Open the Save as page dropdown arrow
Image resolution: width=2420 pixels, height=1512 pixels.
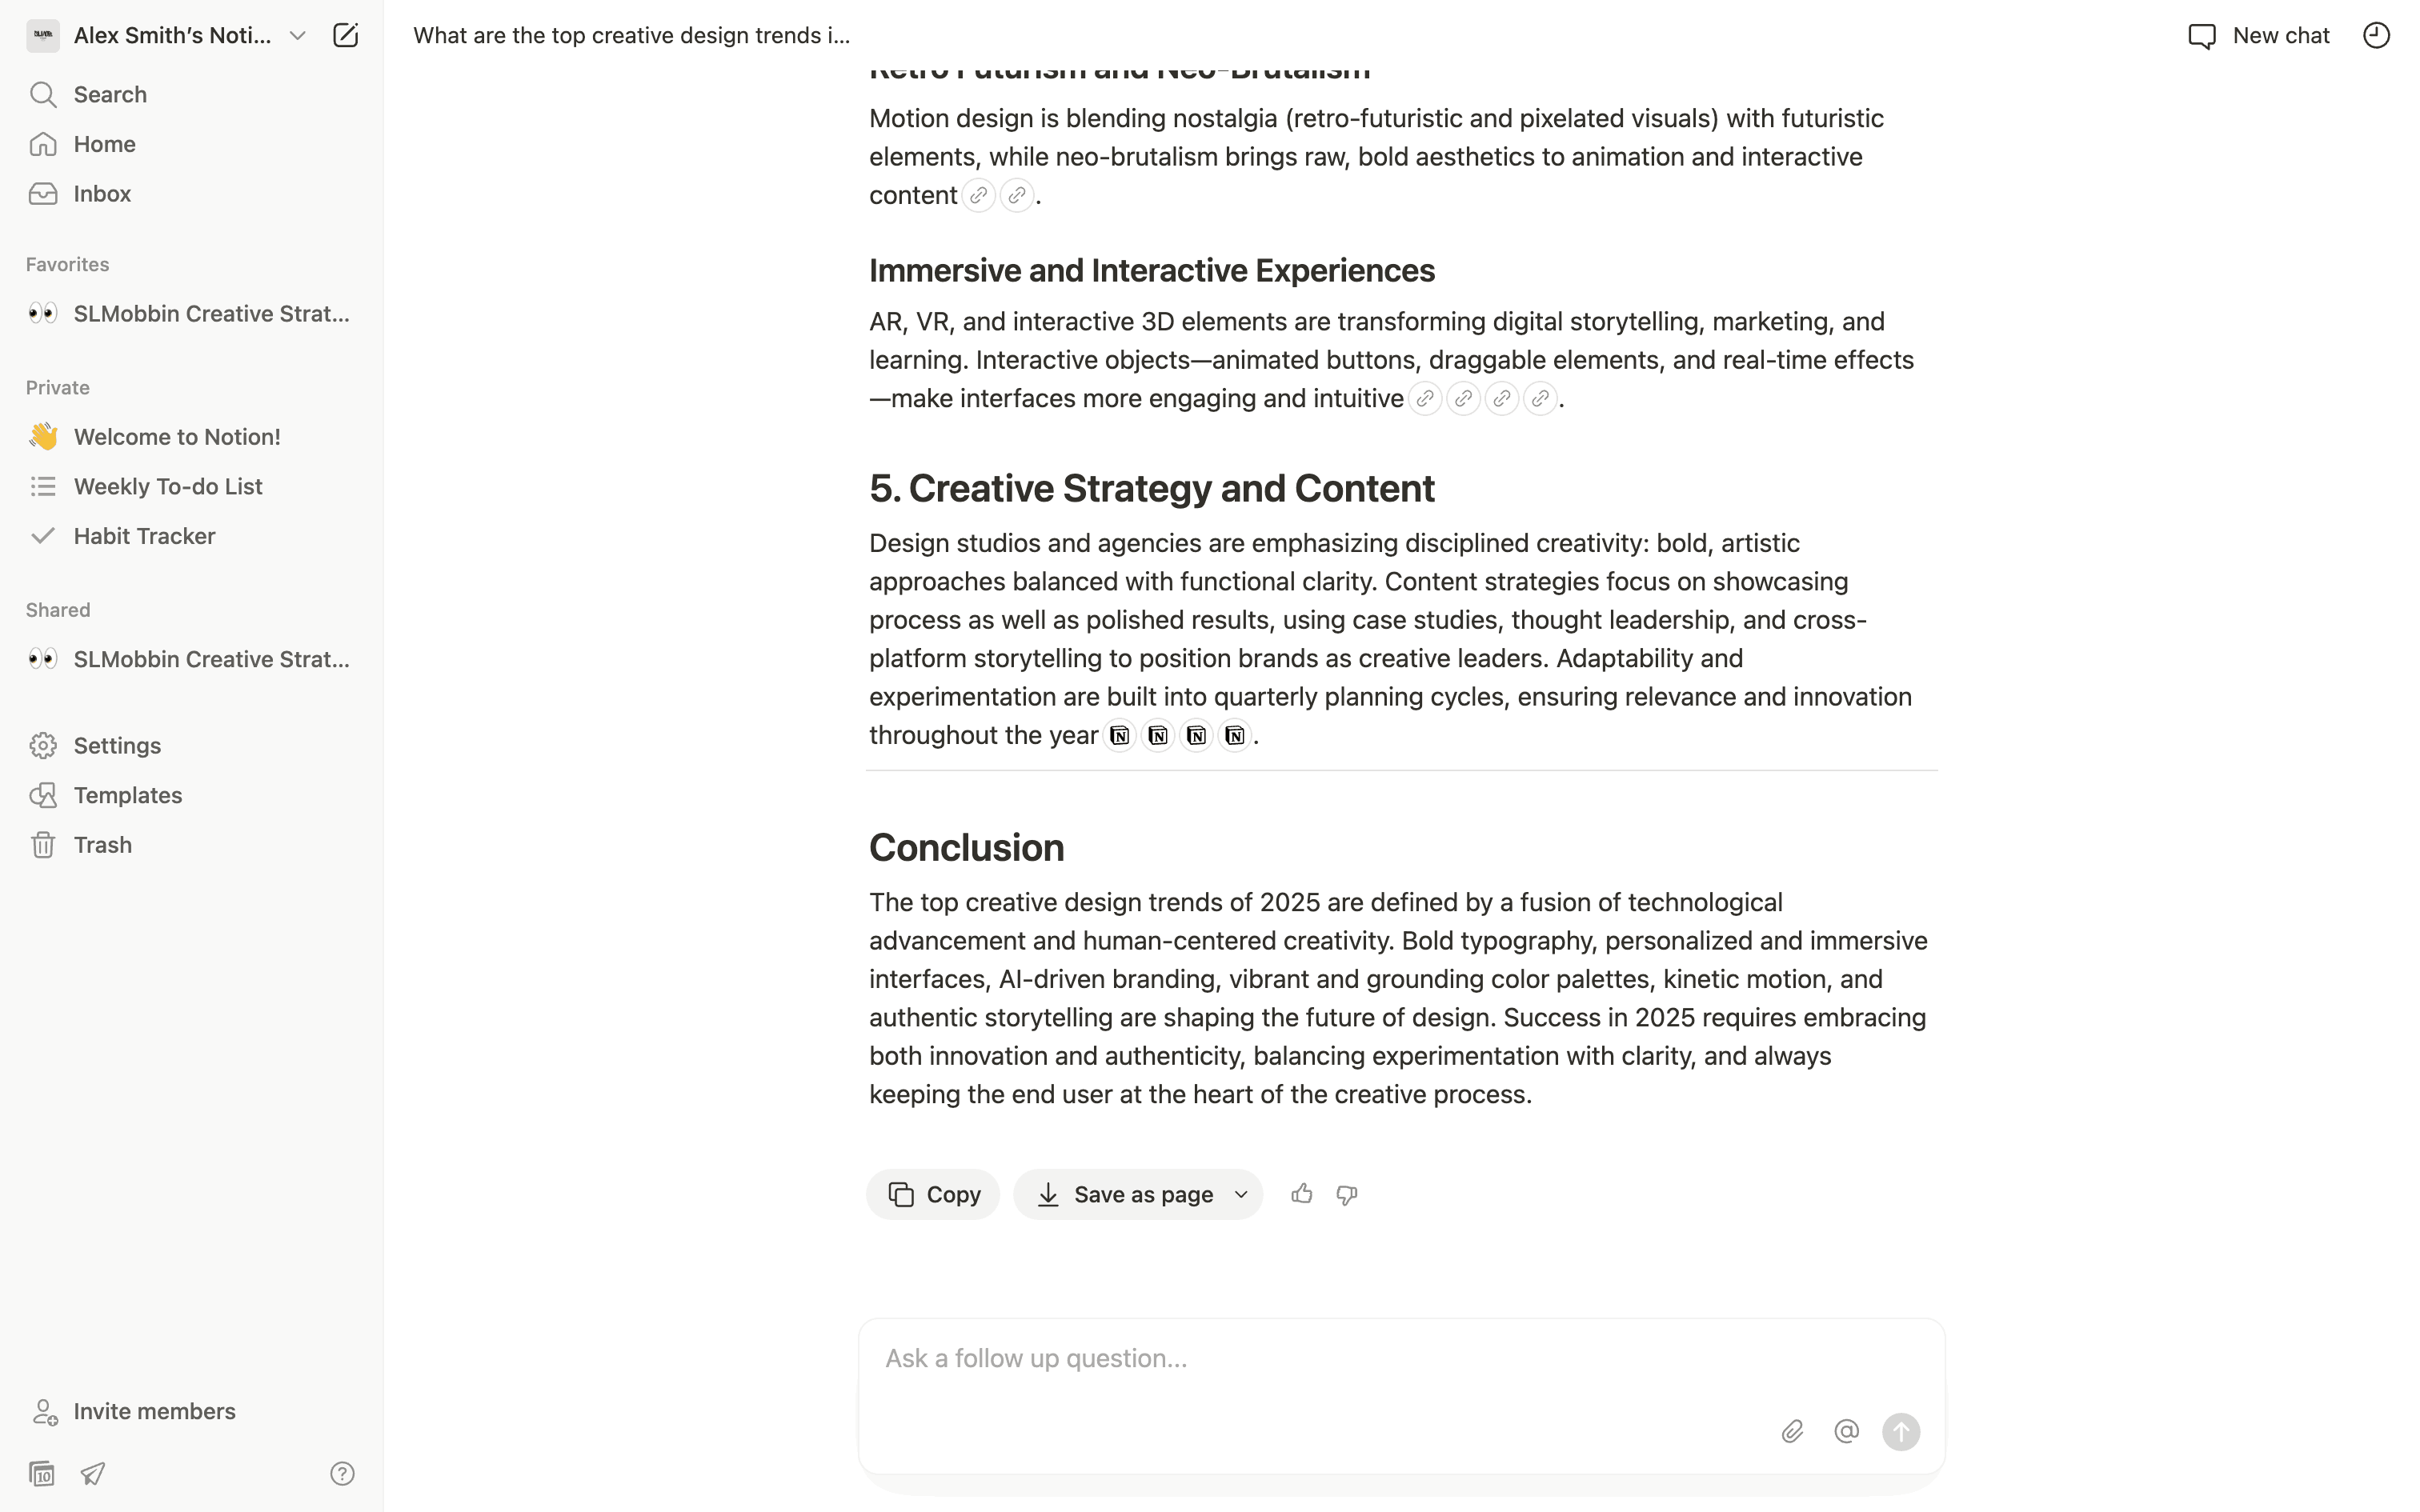(x=1241, y=1194)
